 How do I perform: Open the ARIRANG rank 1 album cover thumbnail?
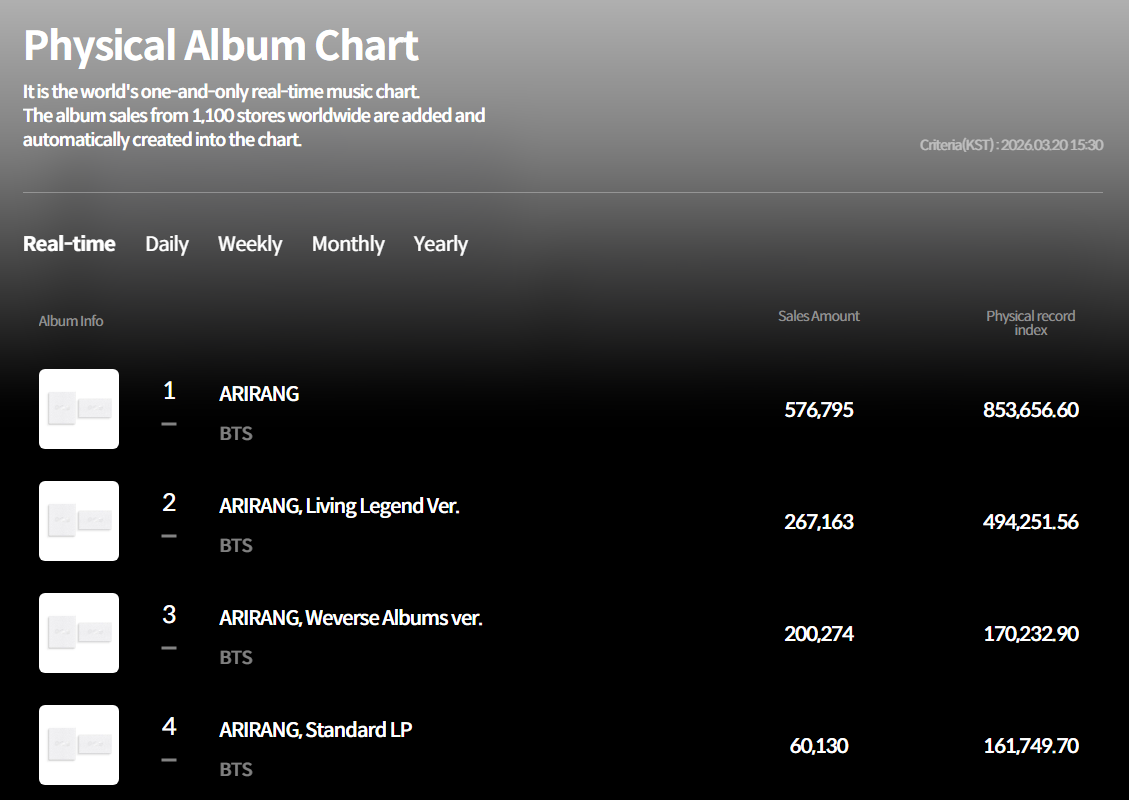(79, 409)
